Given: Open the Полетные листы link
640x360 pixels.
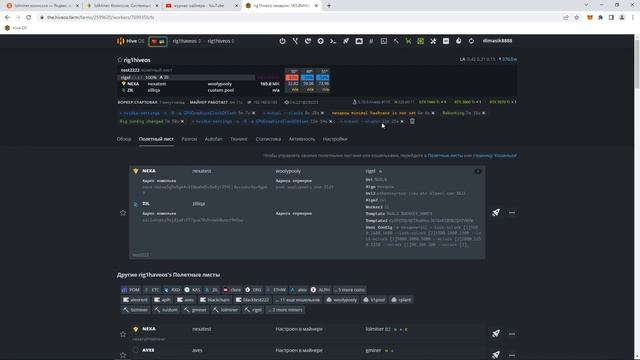Looking at the screenshot, I should click(445, 156).
